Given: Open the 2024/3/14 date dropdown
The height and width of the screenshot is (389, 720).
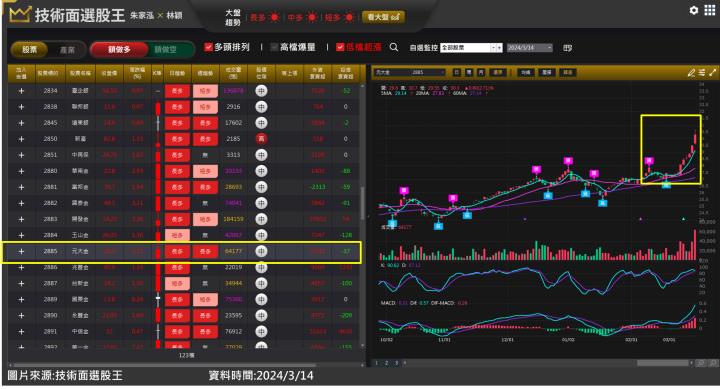Looking at the screenshot, I should (529, 48).
